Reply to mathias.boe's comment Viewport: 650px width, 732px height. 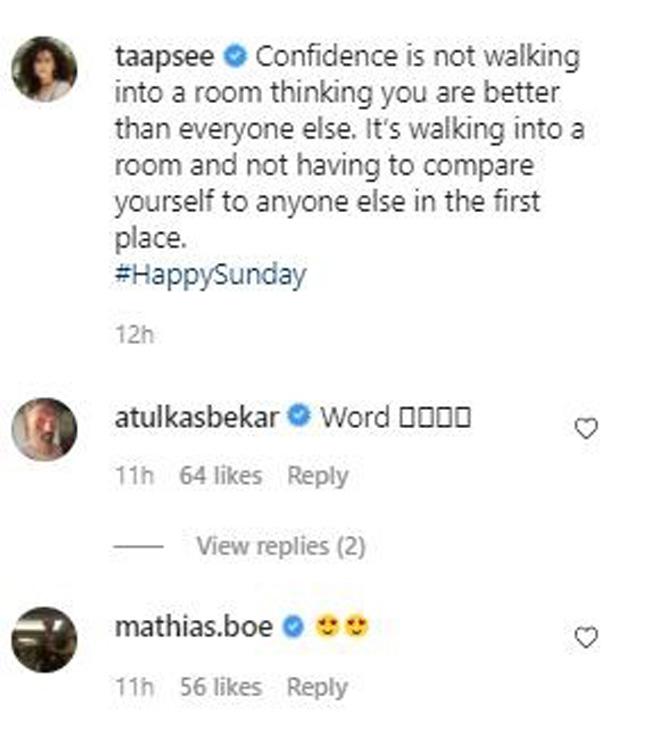[317, 687]
